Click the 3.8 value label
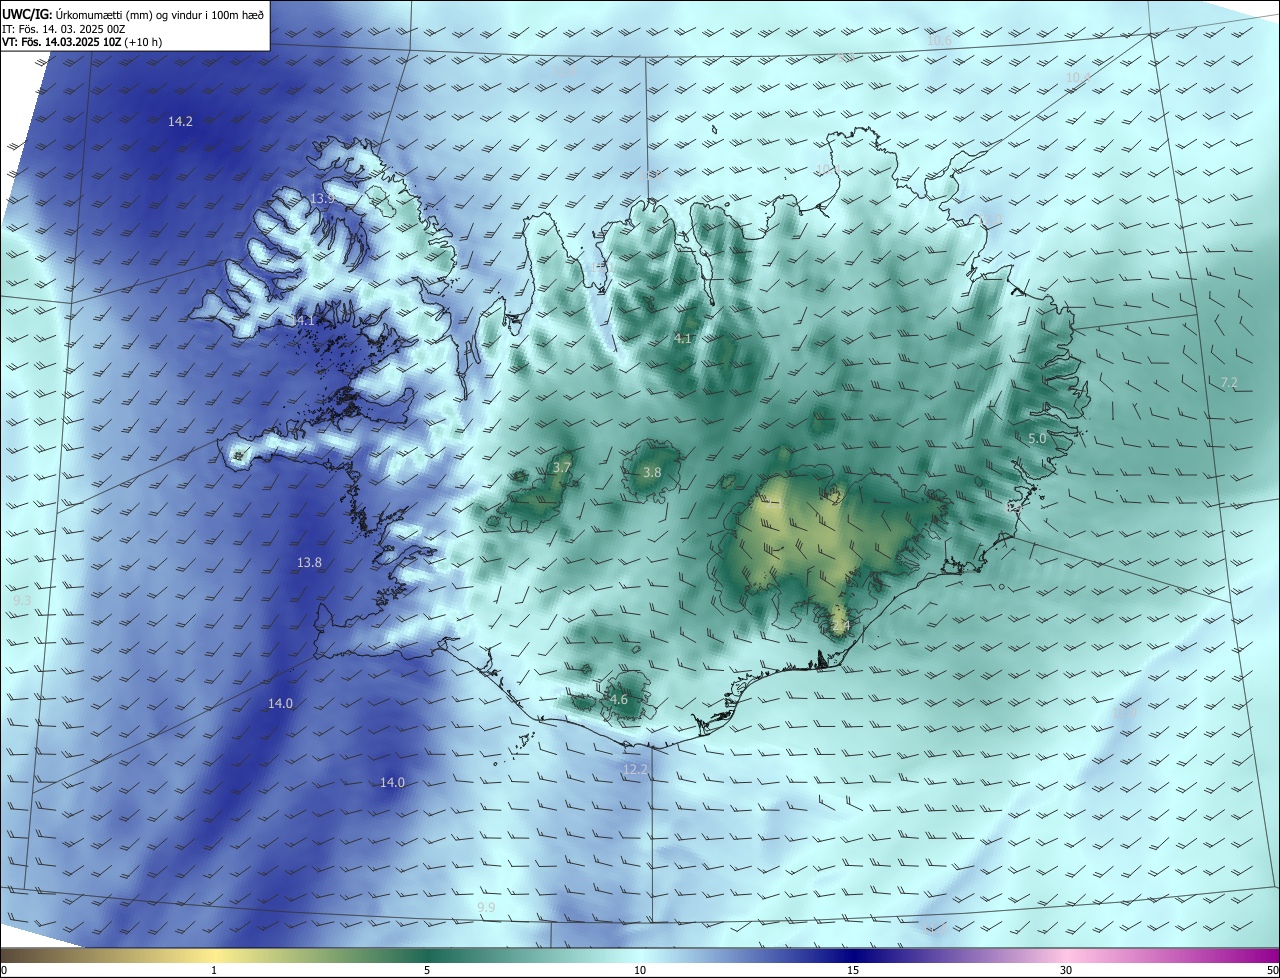 (x=652, y=472)
